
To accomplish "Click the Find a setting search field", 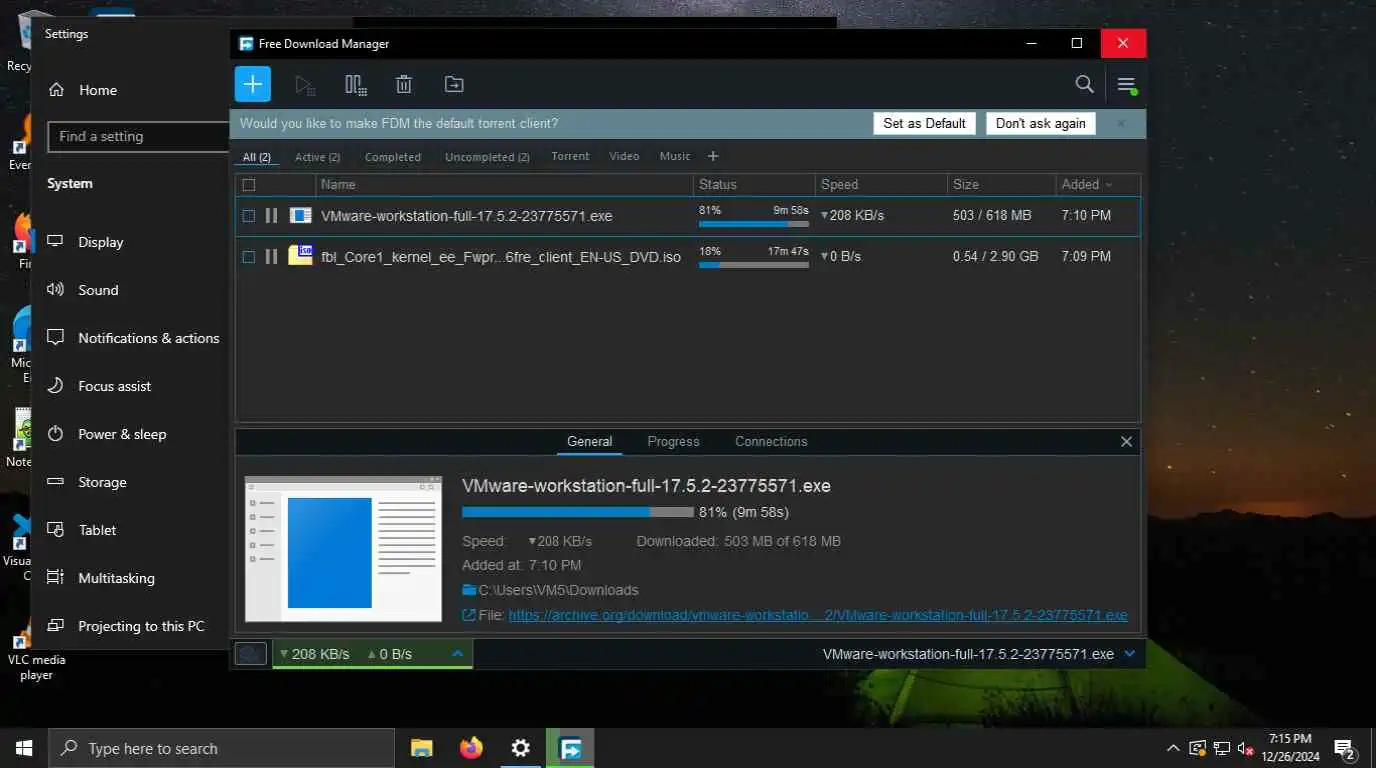I will [138, 136].
